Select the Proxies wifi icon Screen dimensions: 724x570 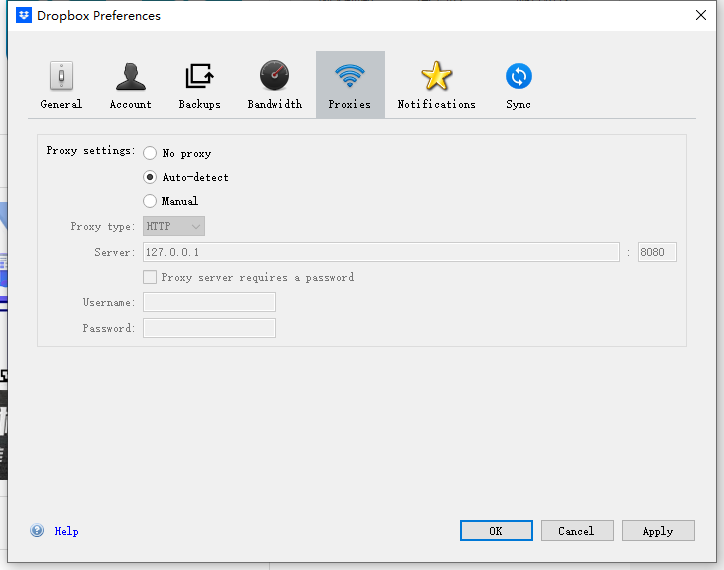point(350,76)
